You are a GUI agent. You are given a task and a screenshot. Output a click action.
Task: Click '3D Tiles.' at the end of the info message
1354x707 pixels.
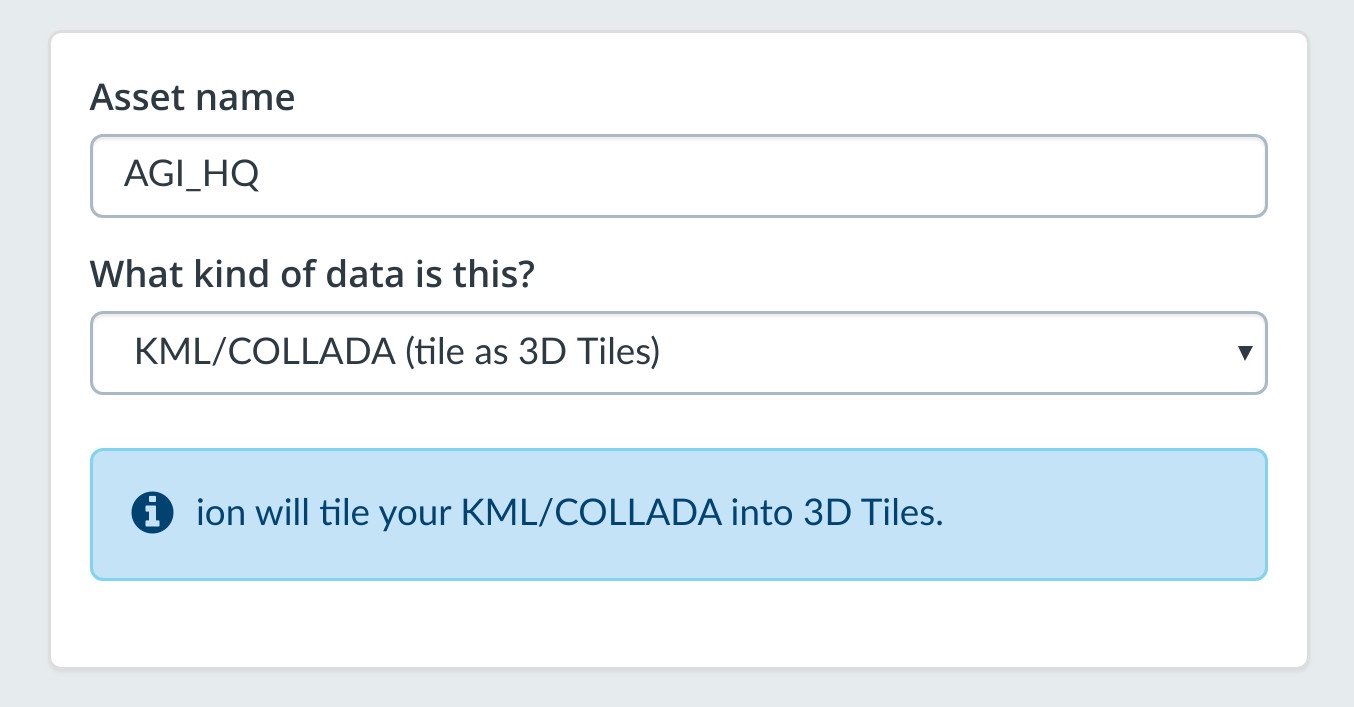pyautogui.click(x=873, y=514)
